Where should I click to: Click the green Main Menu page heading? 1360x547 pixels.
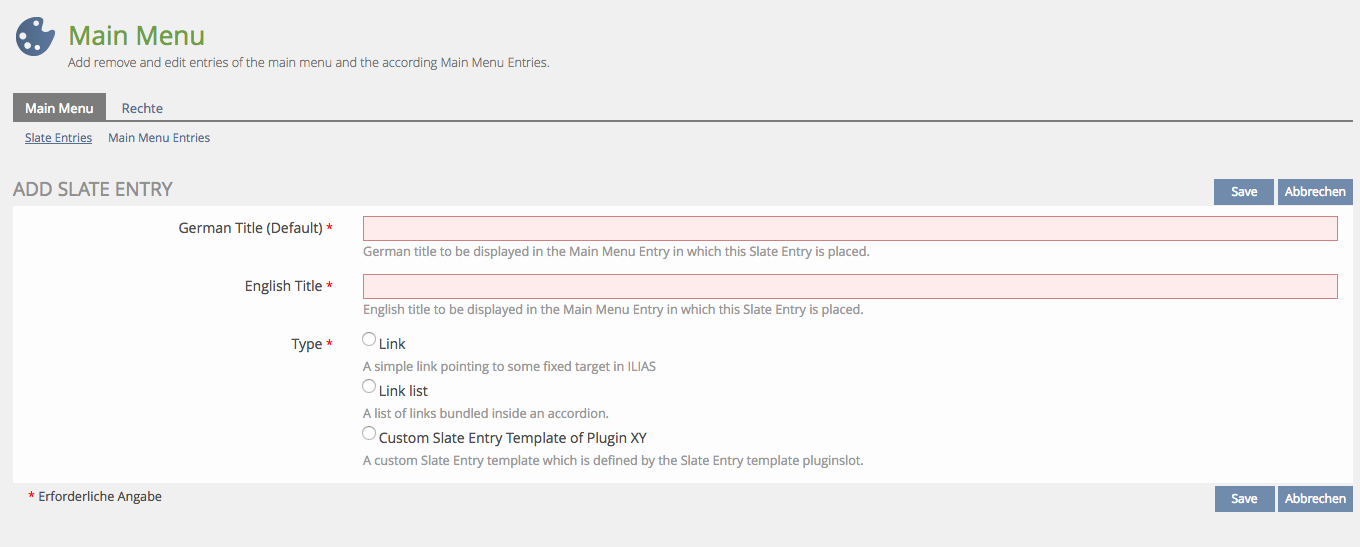[136, 36]
